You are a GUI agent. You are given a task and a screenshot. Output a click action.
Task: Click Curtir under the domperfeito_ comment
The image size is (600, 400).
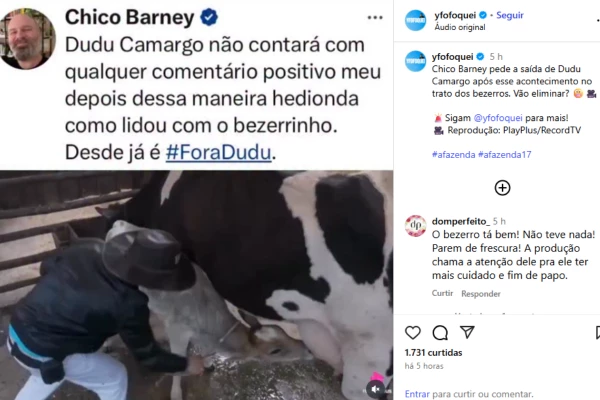442,293
